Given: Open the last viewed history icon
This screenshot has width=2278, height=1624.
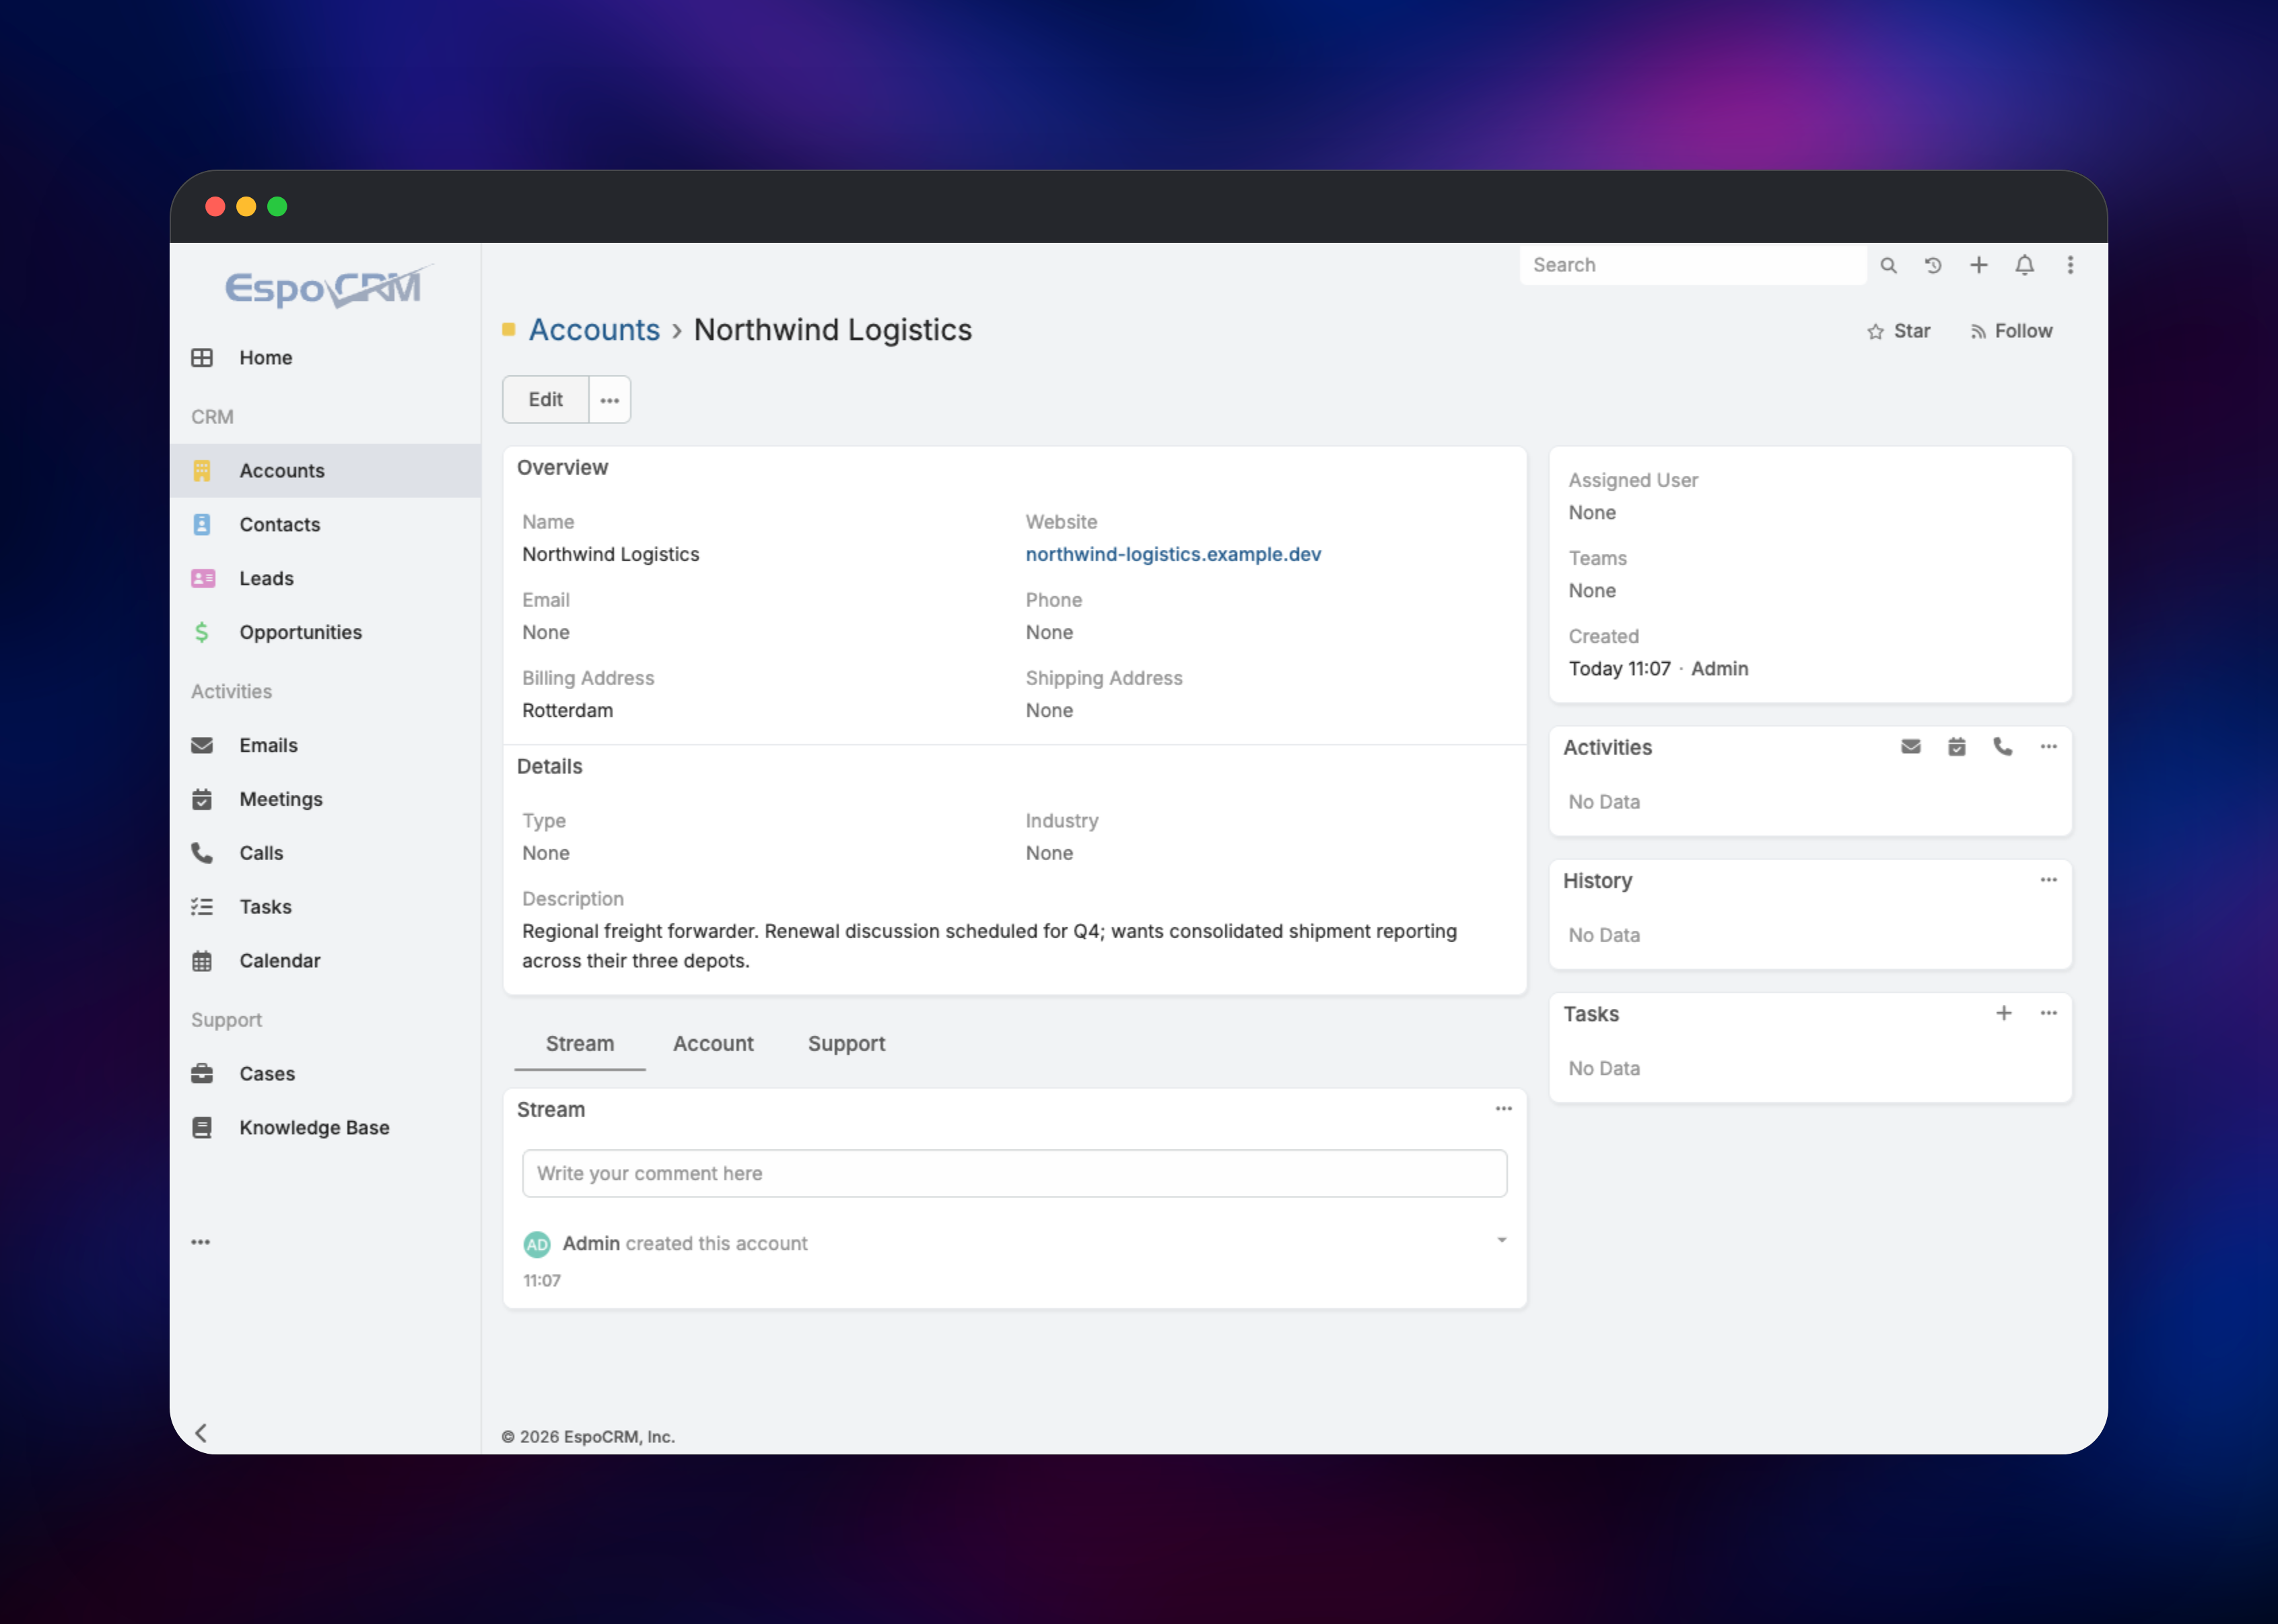Looking at the screenshot, I should (x=1933, y=266).
